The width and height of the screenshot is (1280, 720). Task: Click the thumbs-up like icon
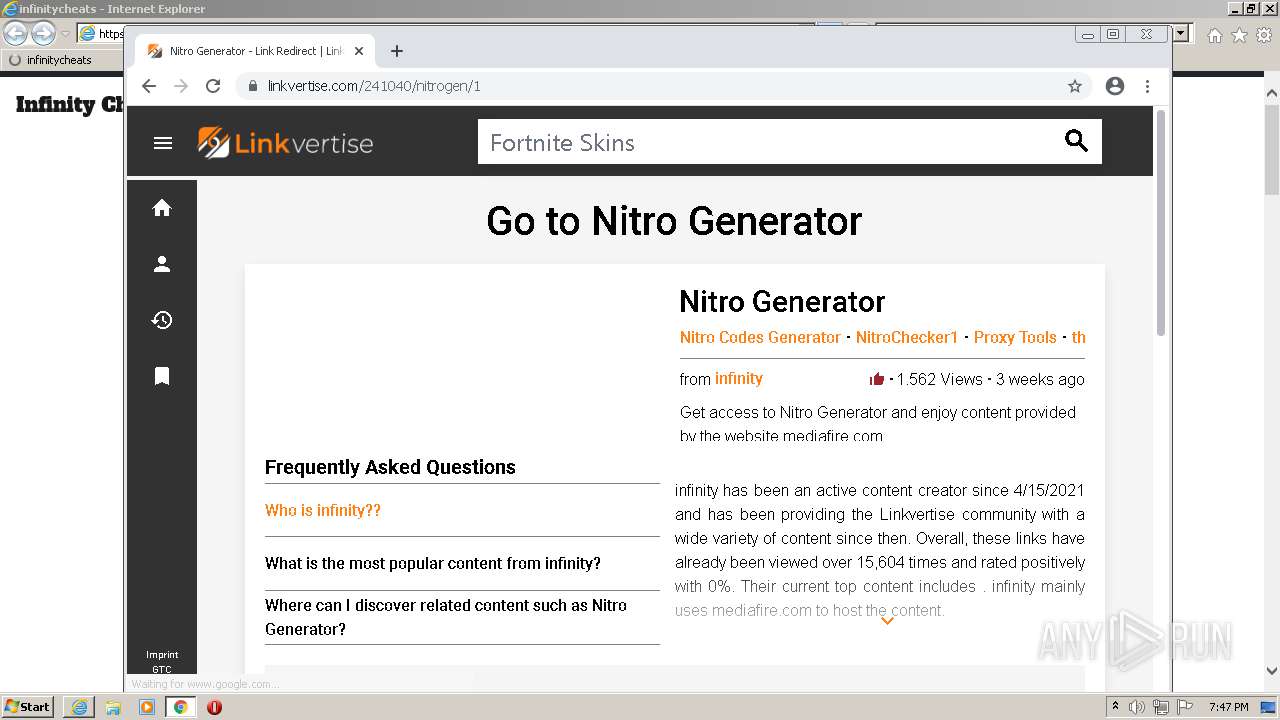click(877, 379)
